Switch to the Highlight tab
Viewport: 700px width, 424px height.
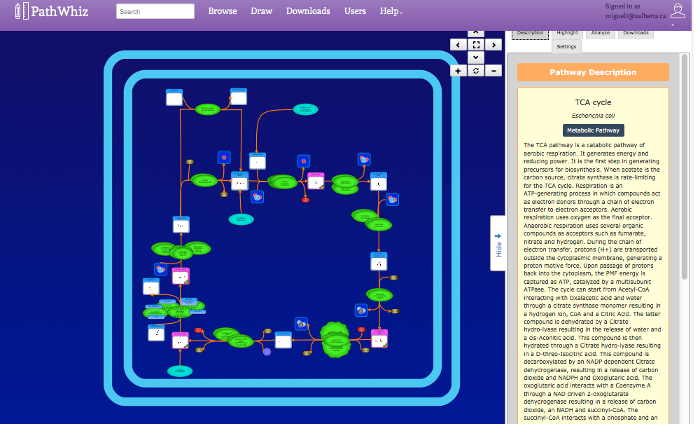pyautogui.click(x=567, y=34)
